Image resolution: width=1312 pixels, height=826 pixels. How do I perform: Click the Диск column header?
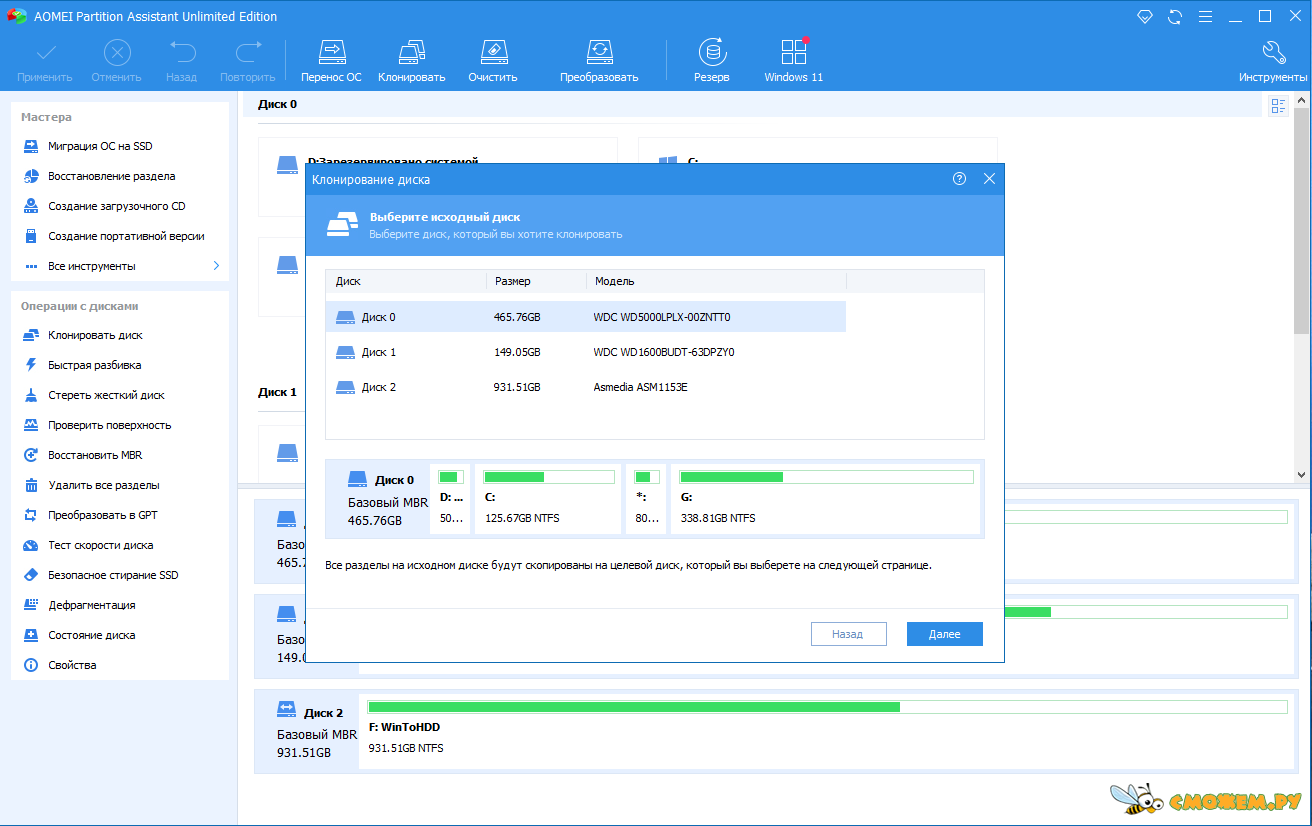tap(406, 281)
